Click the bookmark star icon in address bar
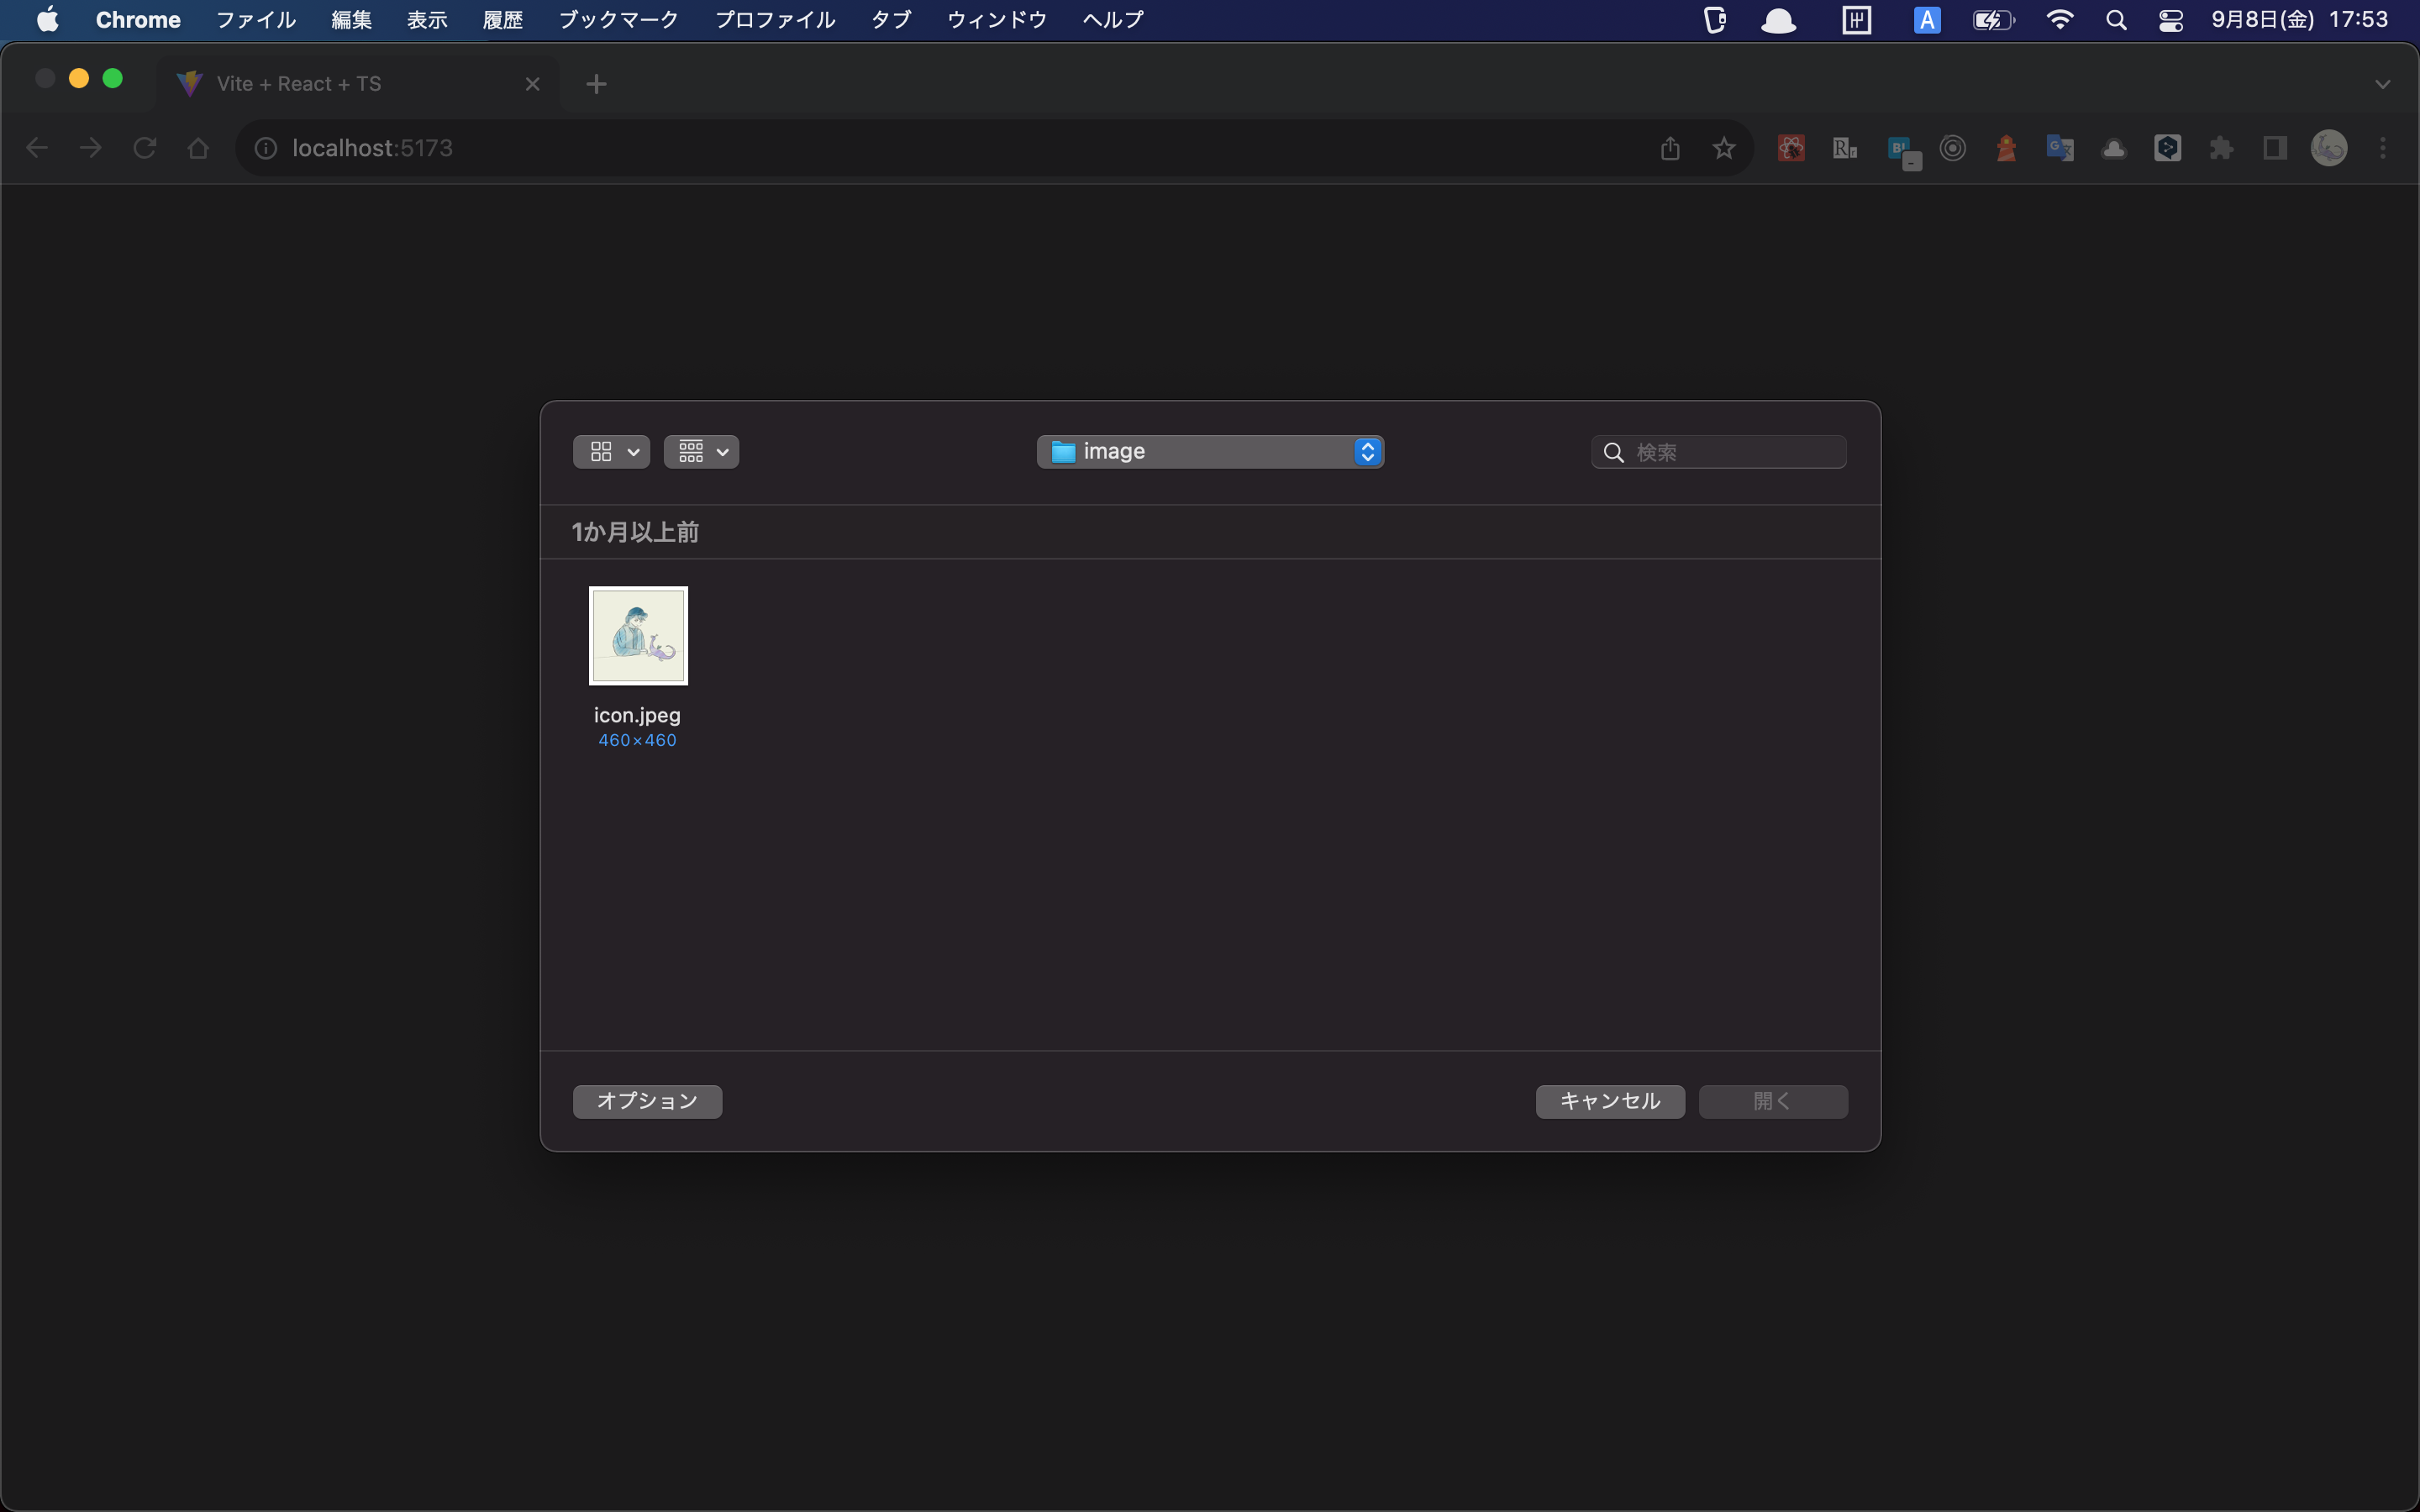This screenshot has width=2420, height=1512. (1723, 148)
